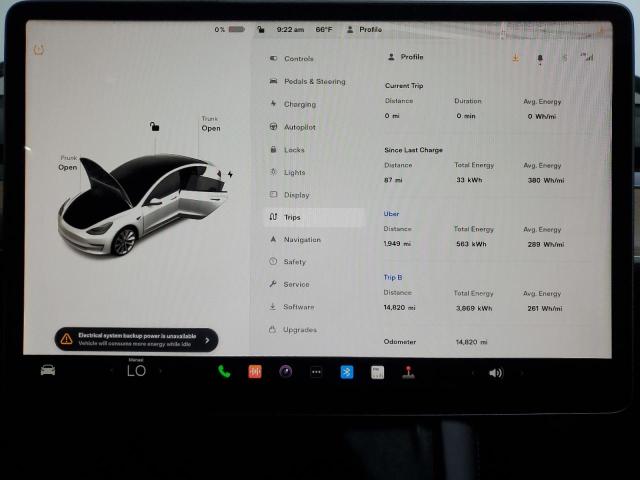Tap the car icon in bottom bar

tap(48, 370)
